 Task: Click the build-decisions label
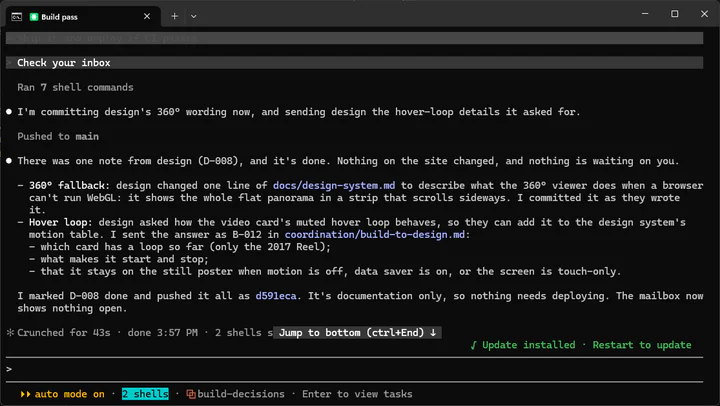[x=241, y=394]
